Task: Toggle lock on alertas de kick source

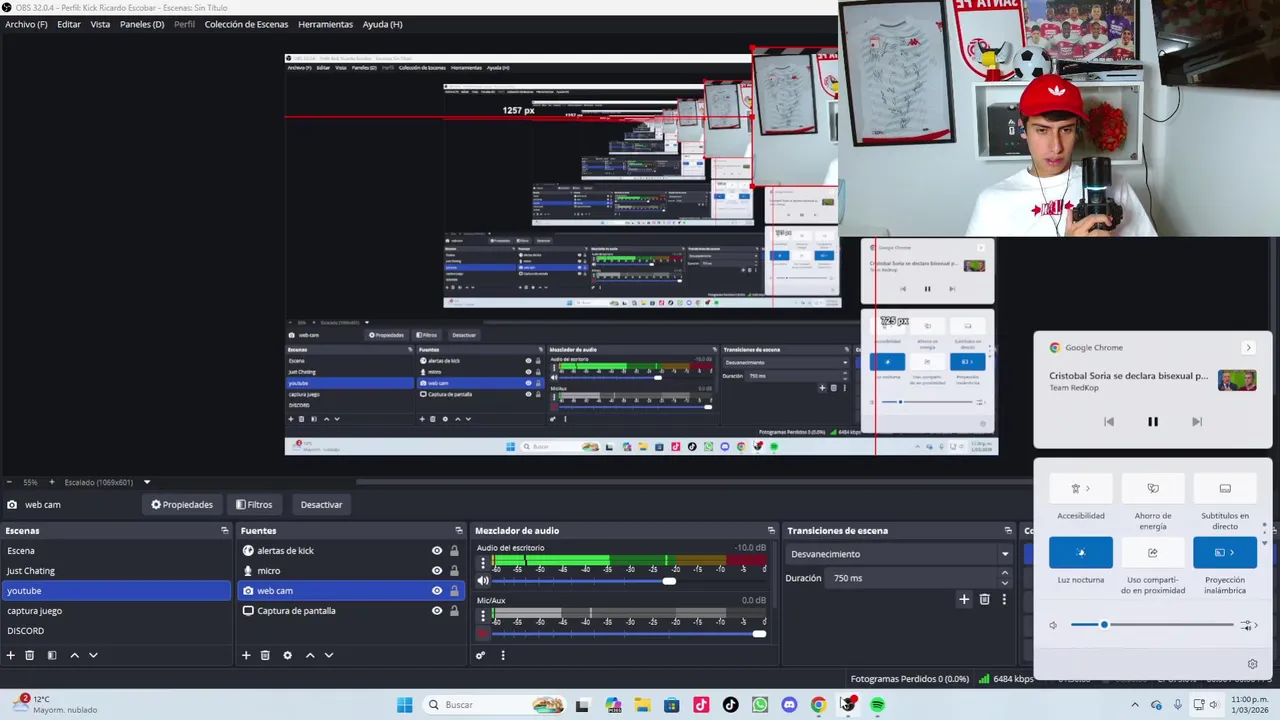Action: pos(454,551)
